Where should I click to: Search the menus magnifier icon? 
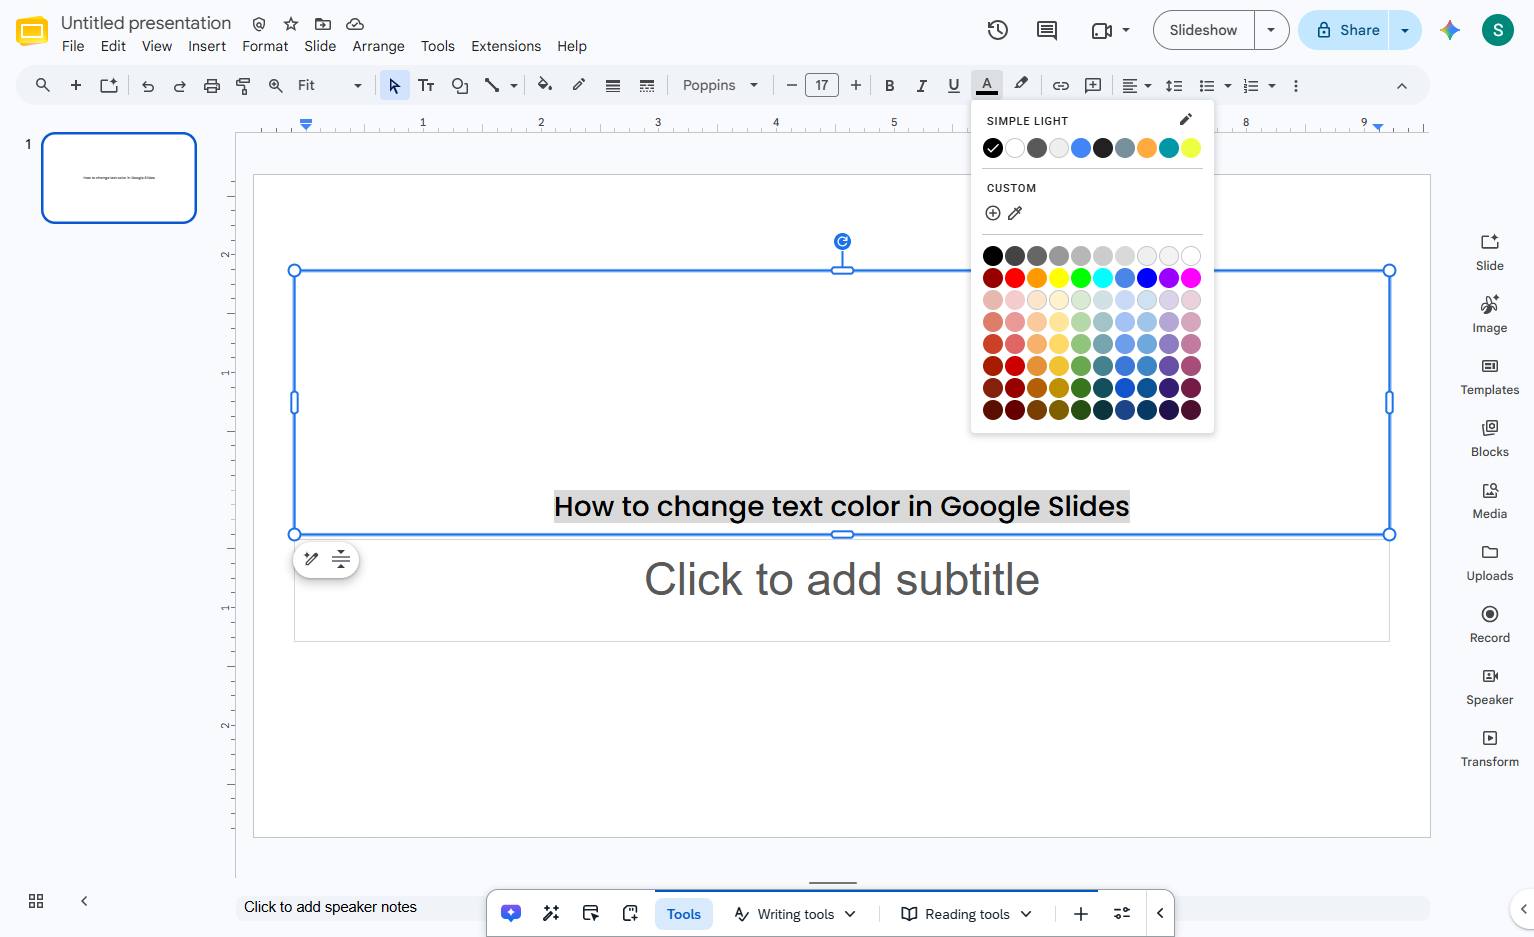43,86
